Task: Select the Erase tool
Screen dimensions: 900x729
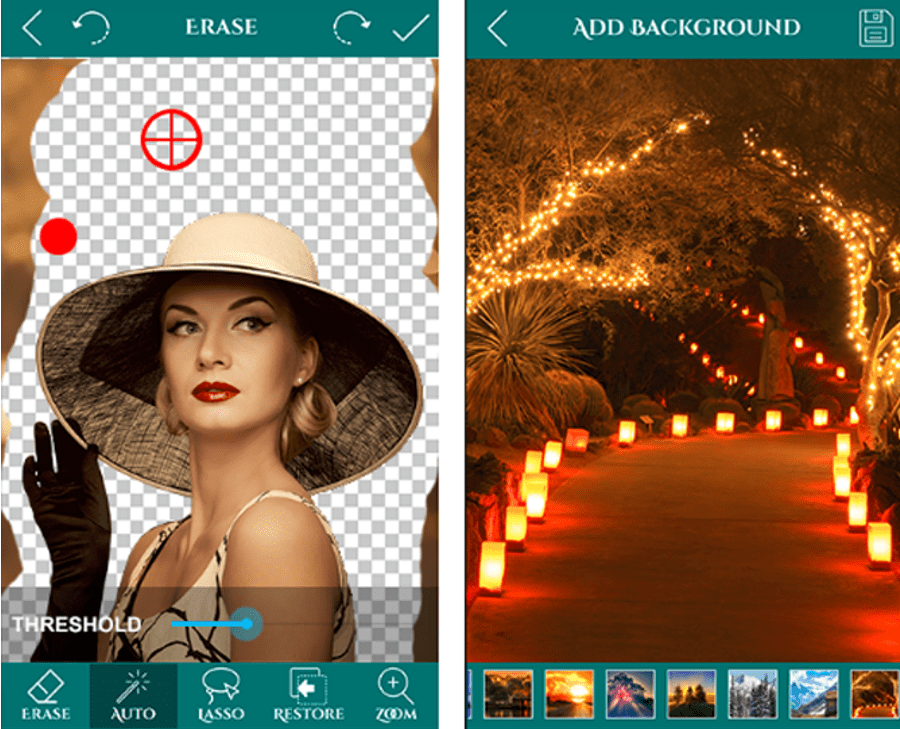Action: pos(46,696)
